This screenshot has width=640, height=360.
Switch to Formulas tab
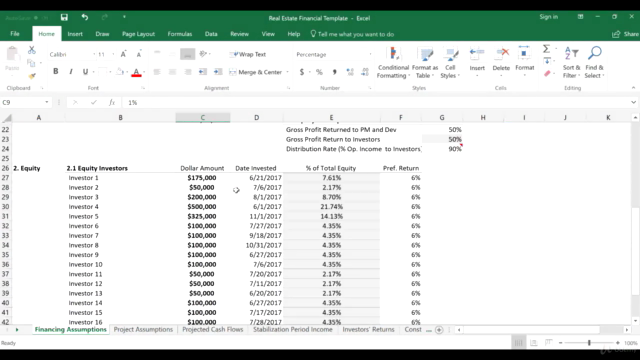pyautogui.click(x=180, y=34)
